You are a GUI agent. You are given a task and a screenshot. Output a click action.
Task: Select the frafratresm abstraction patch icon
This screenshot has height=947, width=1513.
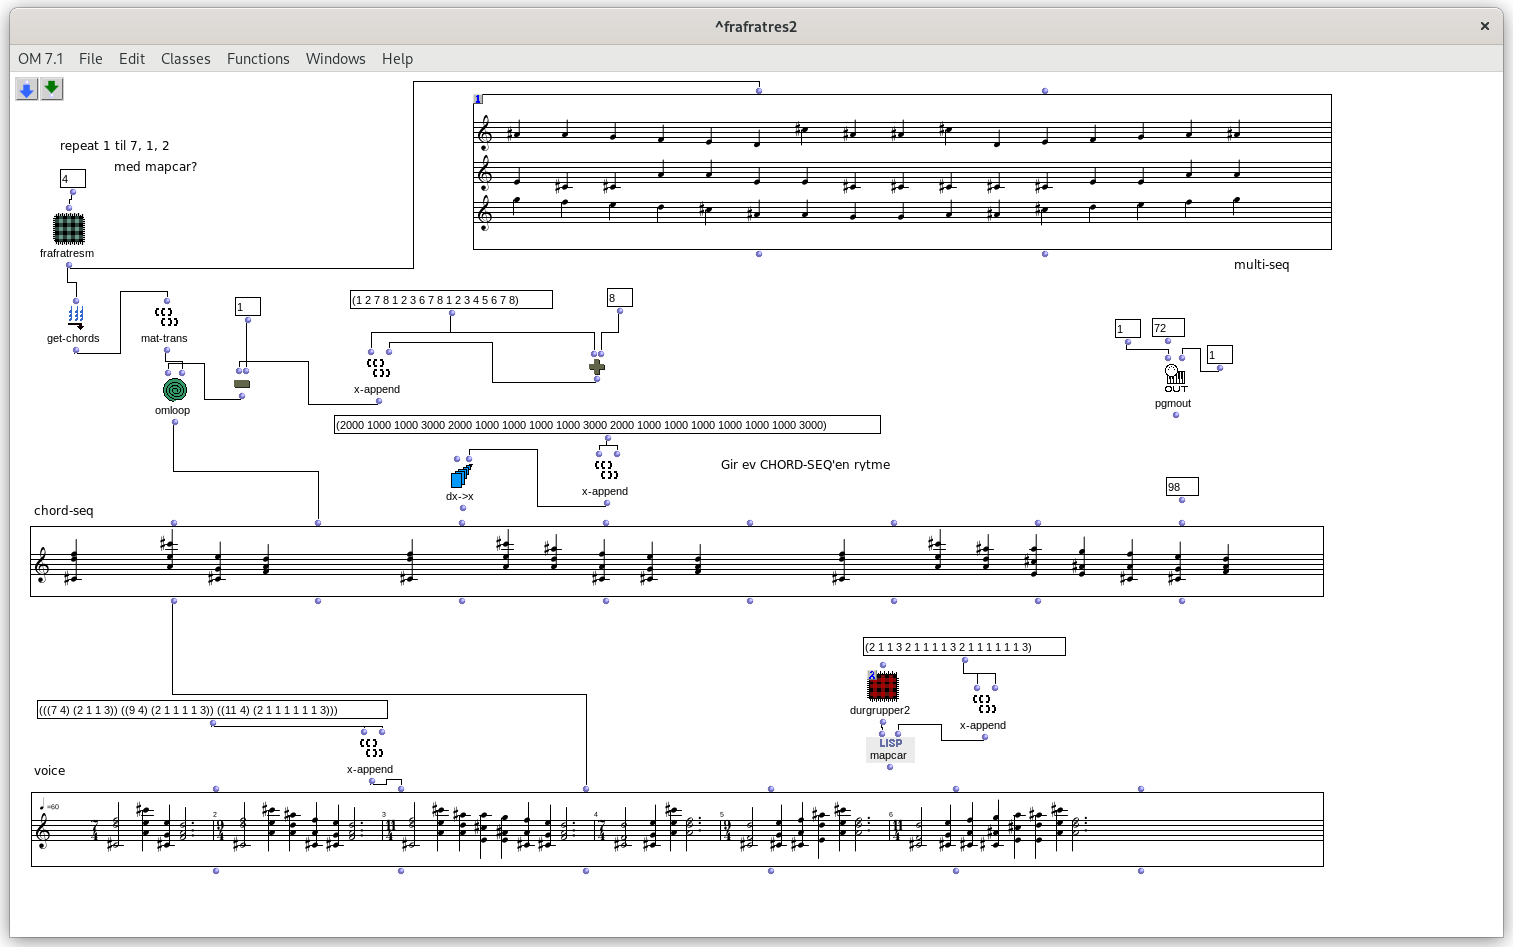(x=68, y=229)
